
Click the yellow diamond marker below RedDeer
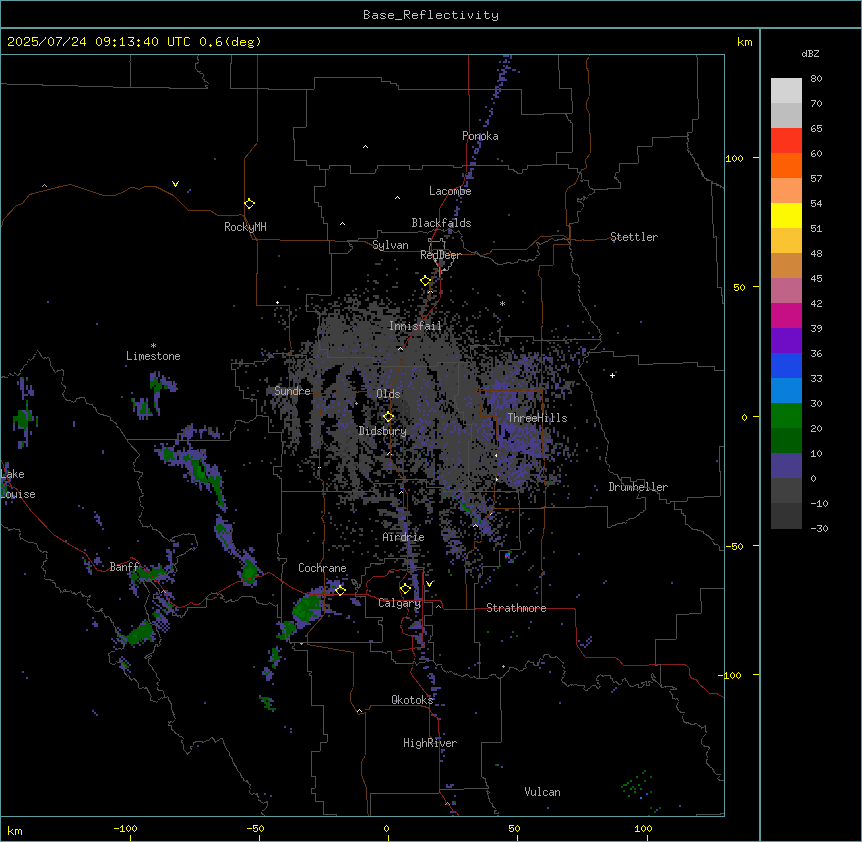point(426,281)
